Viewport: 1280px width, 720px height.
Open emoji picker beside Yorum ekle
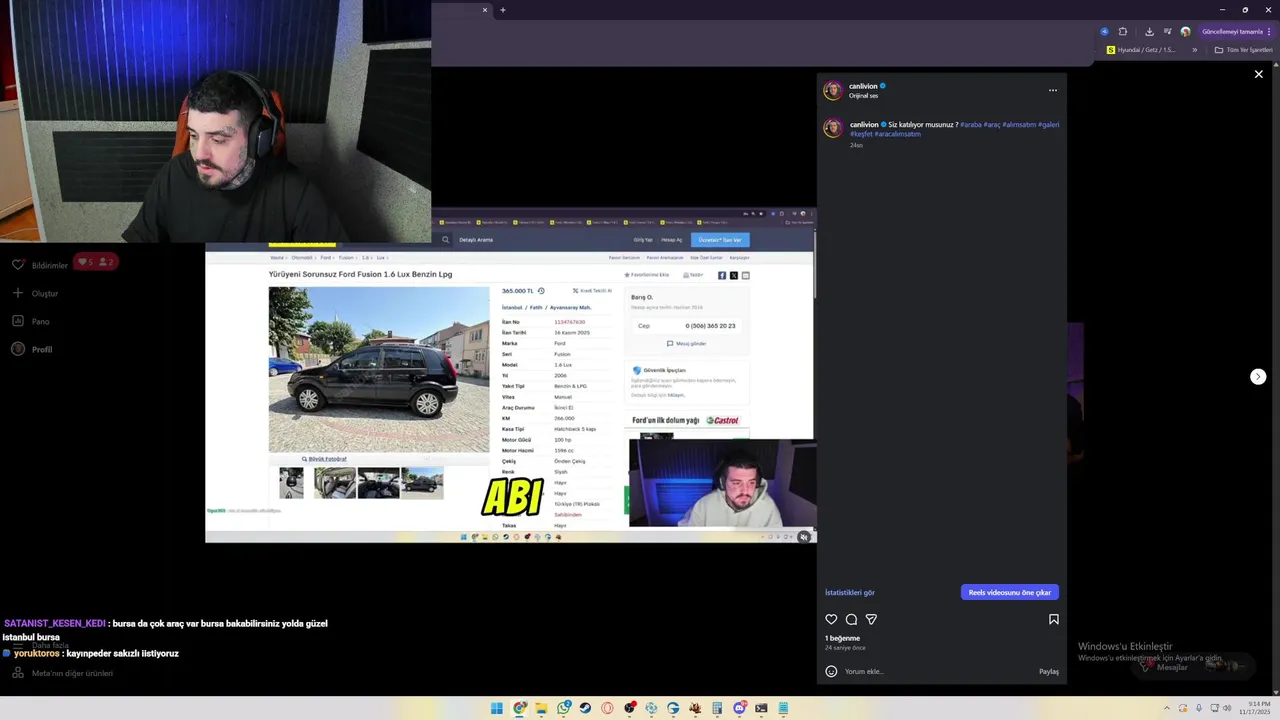(x=831, y=671)
